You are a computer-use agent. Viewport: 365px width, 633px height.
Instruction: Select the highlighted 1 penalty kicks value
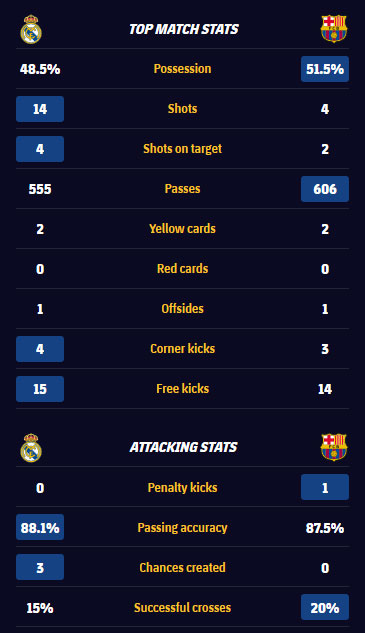(x=325, y=487)
